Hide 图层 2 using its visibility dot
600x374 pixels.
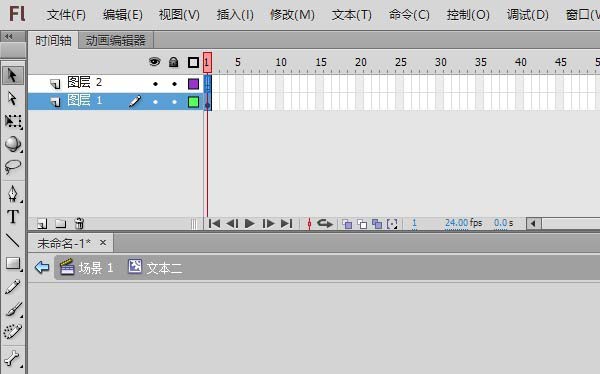(155, 83)
